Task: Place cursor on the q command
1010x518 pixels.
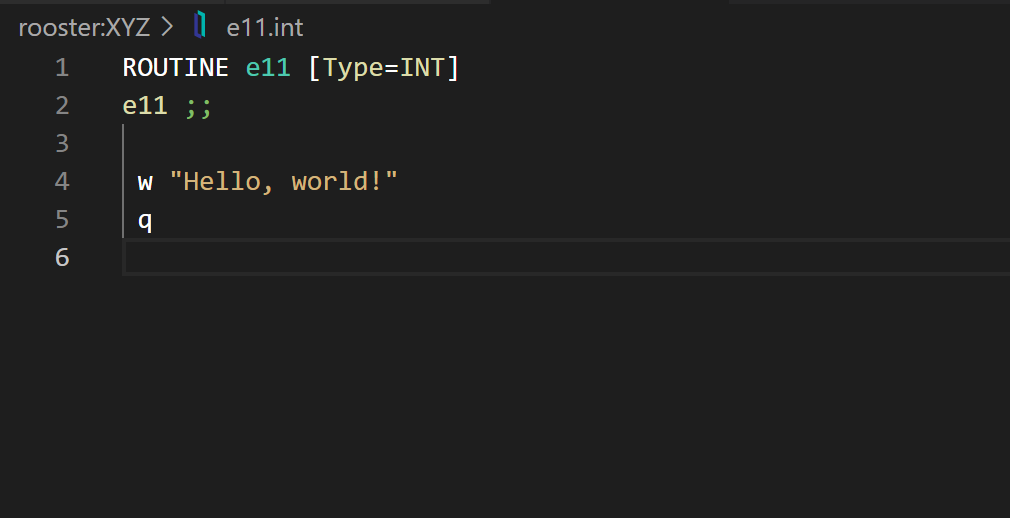Action: pyautogui.click(x=145, y=219)
